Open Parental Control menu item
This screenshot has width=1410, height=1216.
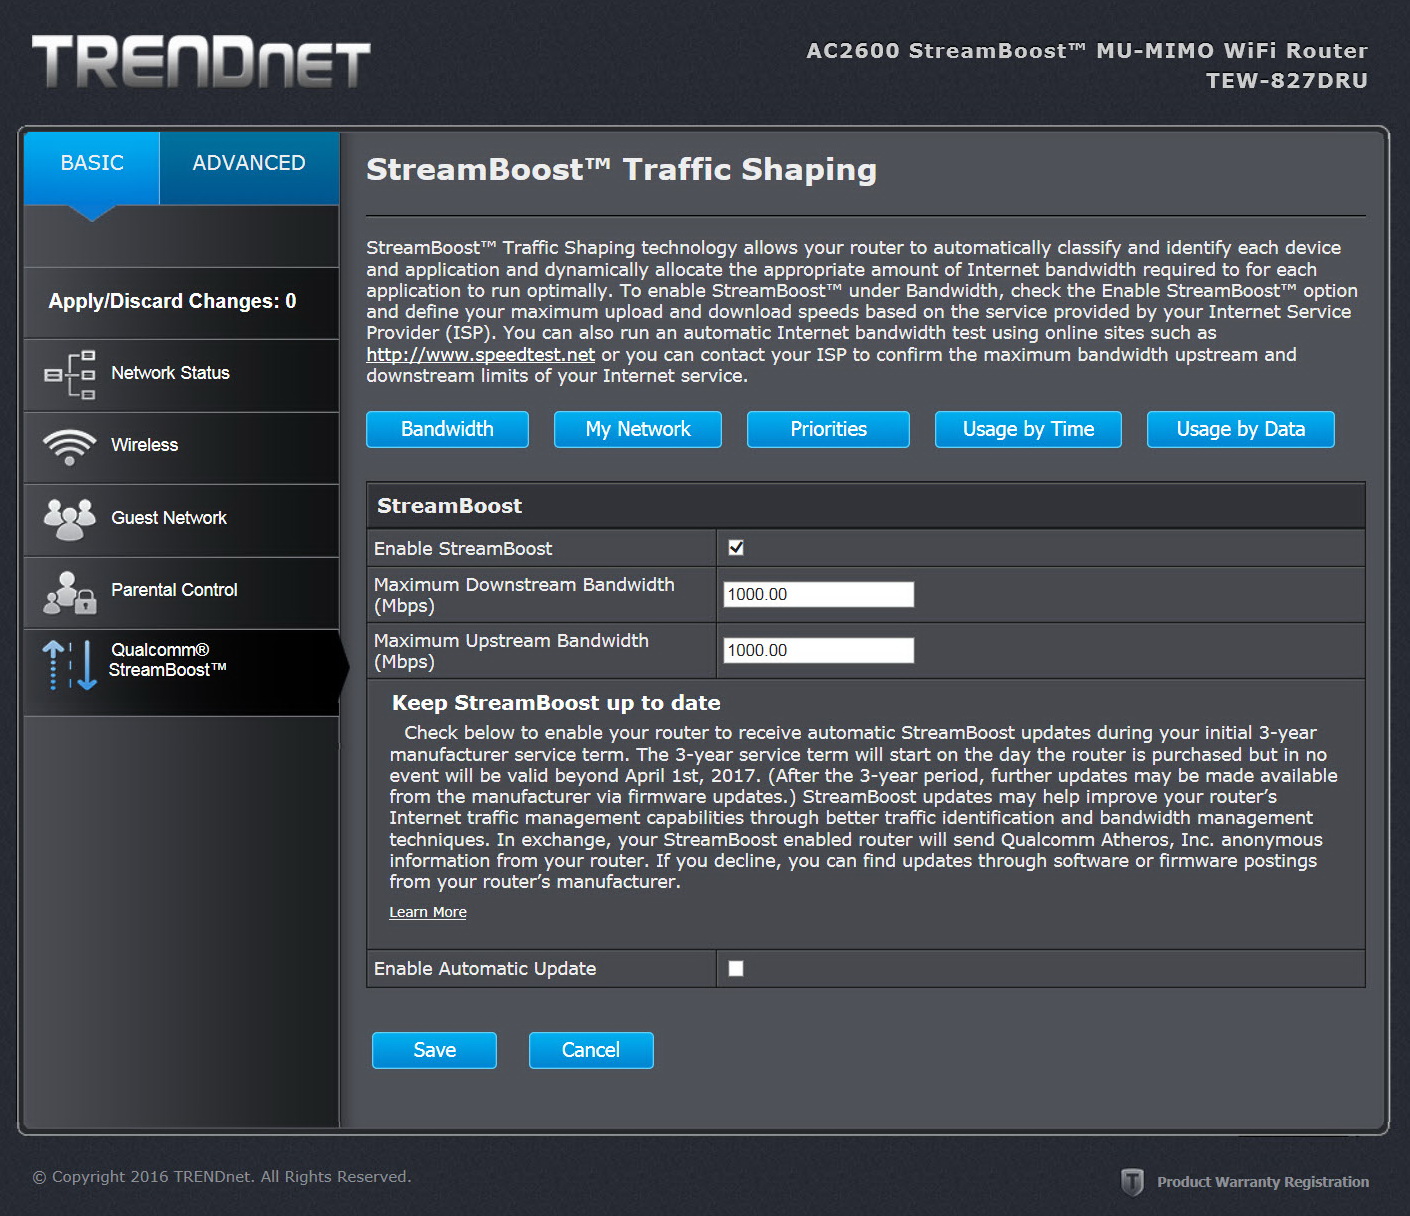click(182, 592)
